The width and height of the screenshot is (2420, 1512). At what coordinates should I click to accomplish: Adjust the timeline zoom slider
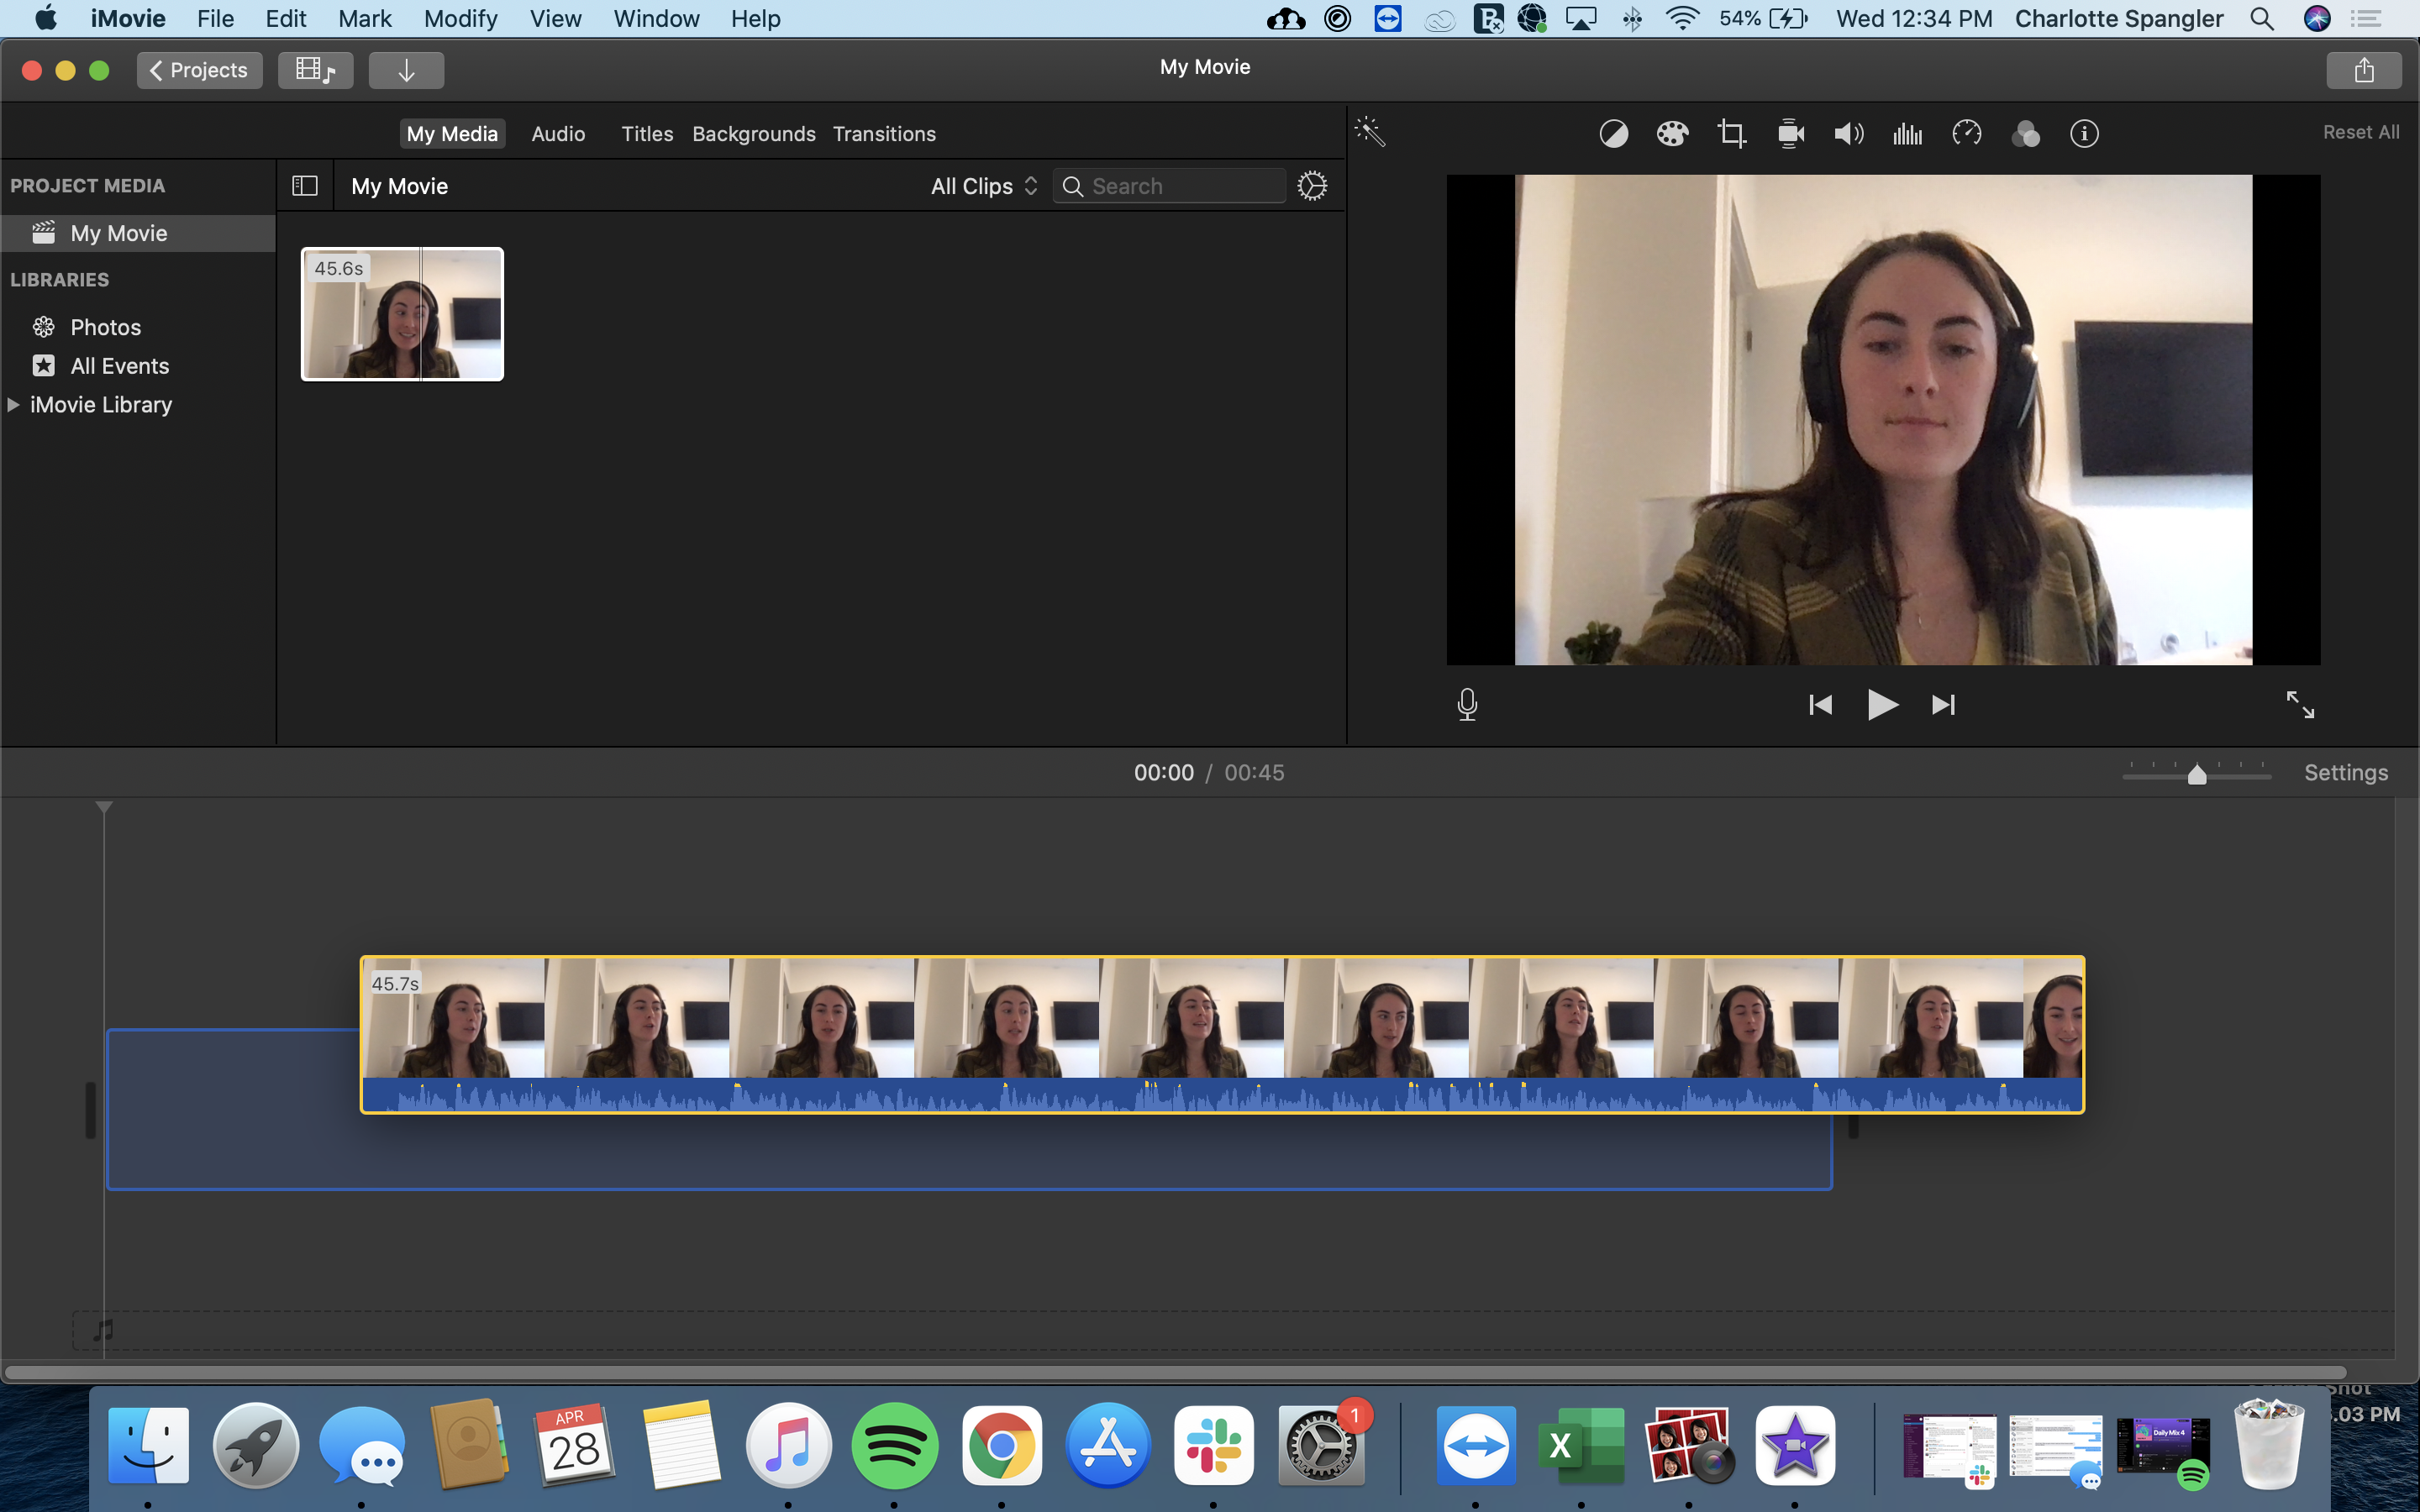tap(2196, 775)
